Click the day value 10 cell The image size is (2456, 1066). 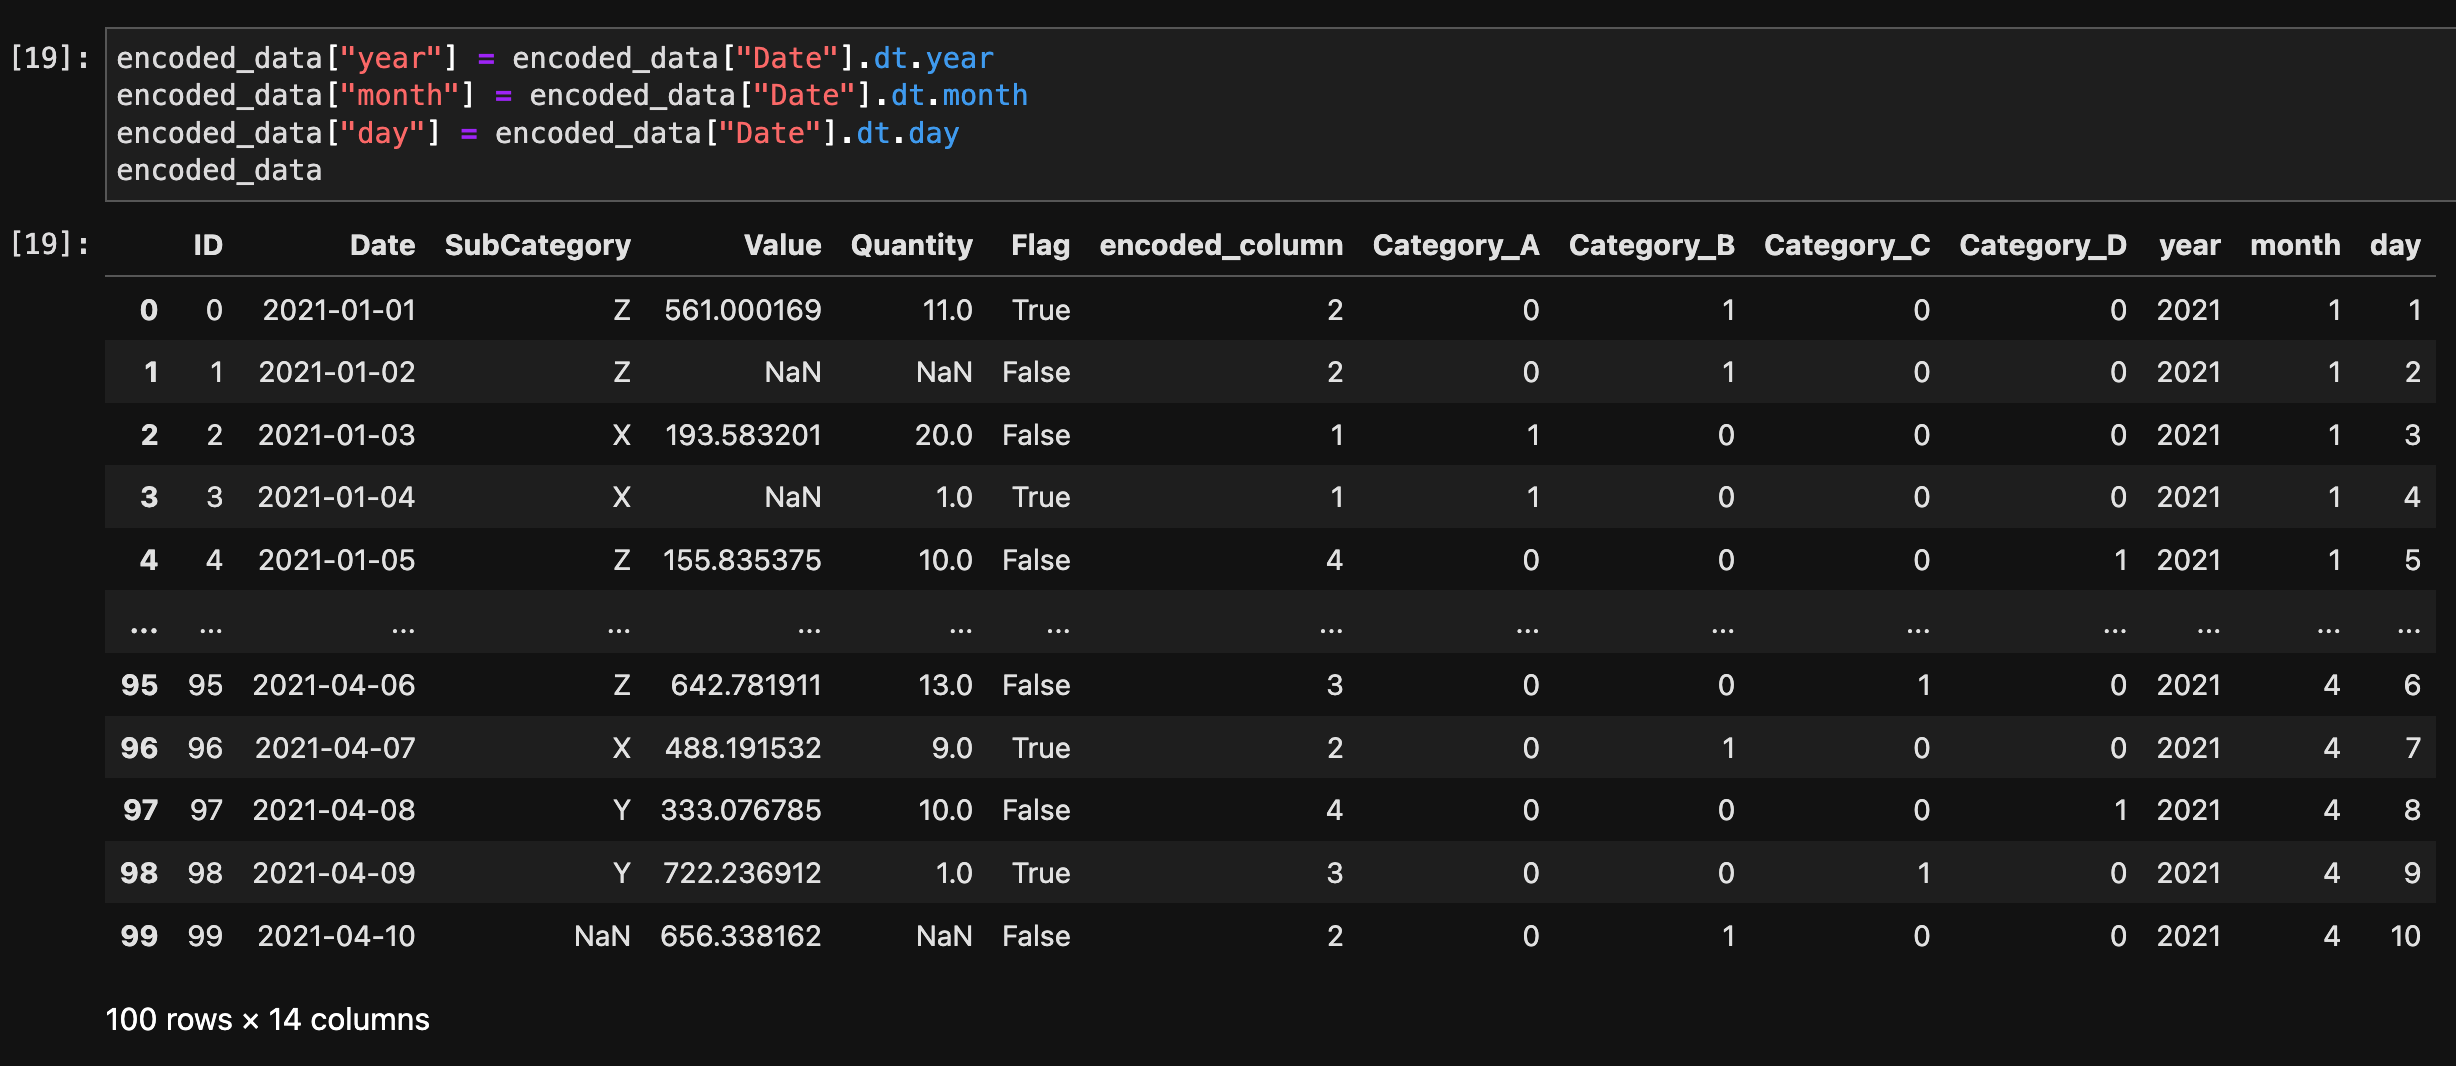click(x=2405, y=936)
